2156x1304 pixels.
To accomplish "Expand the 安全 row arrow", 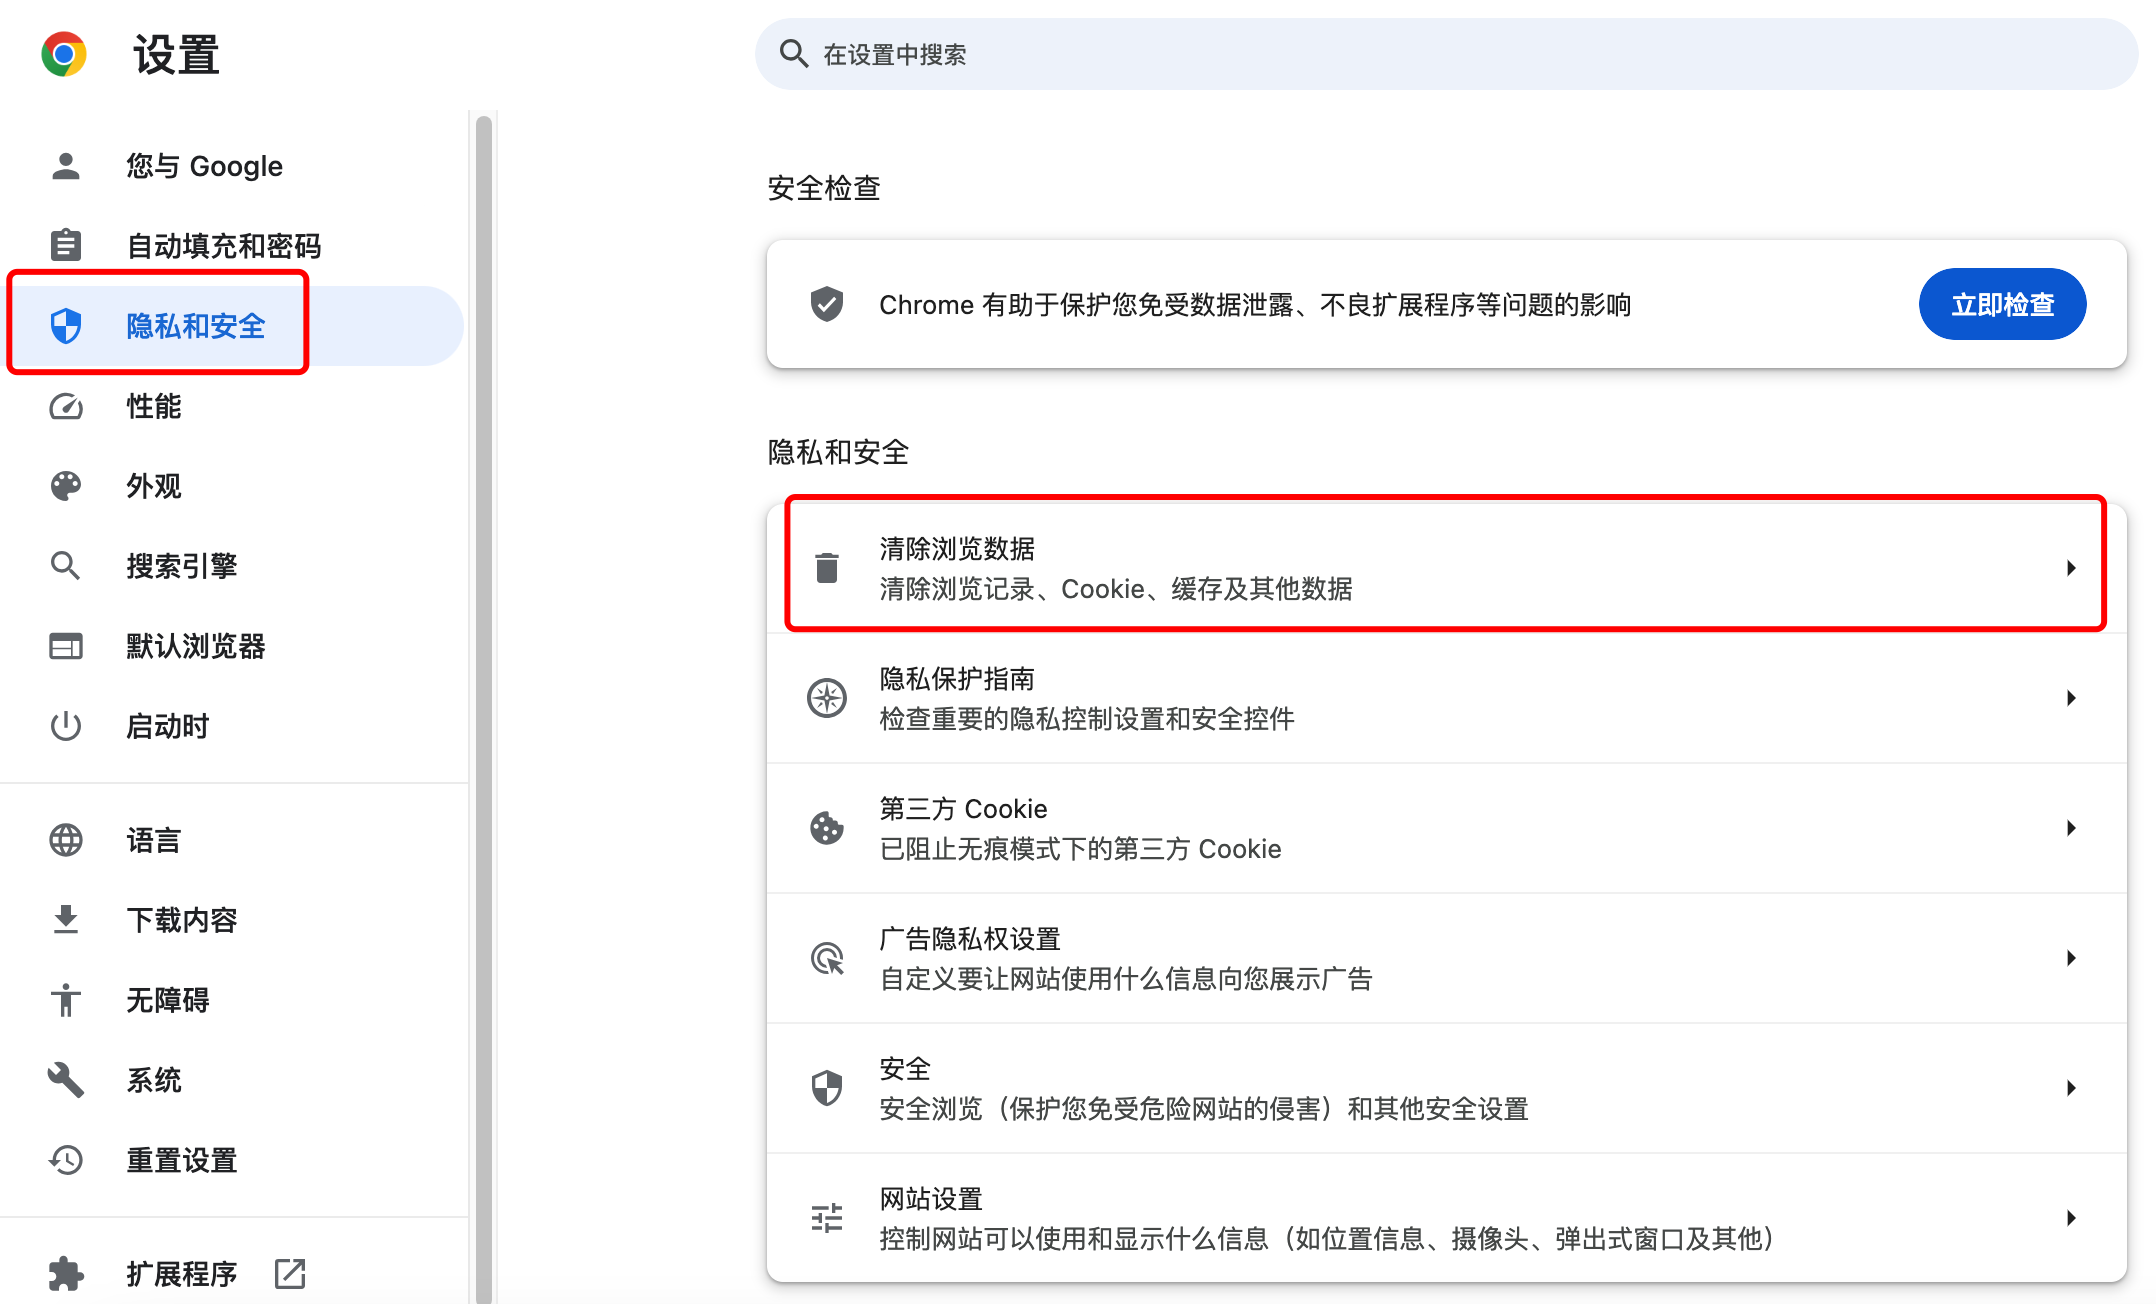I will (2071, 1088).
